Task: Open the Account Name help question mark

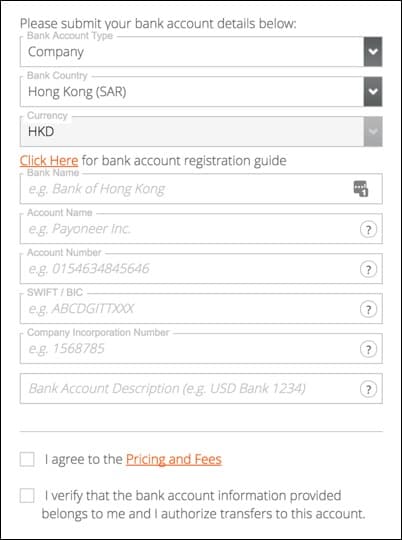Action: pyautogui.click(x=368, y=229)
